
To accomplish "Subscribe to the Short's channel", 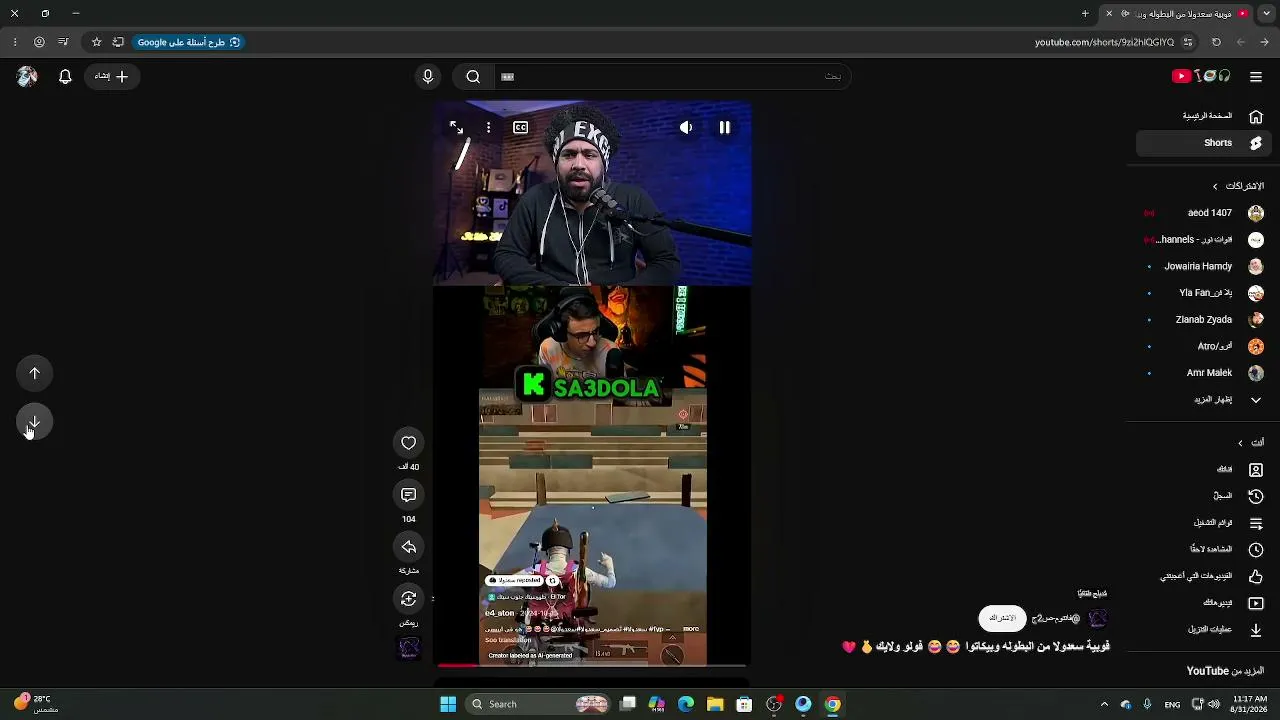I will tap(1002, 618).
